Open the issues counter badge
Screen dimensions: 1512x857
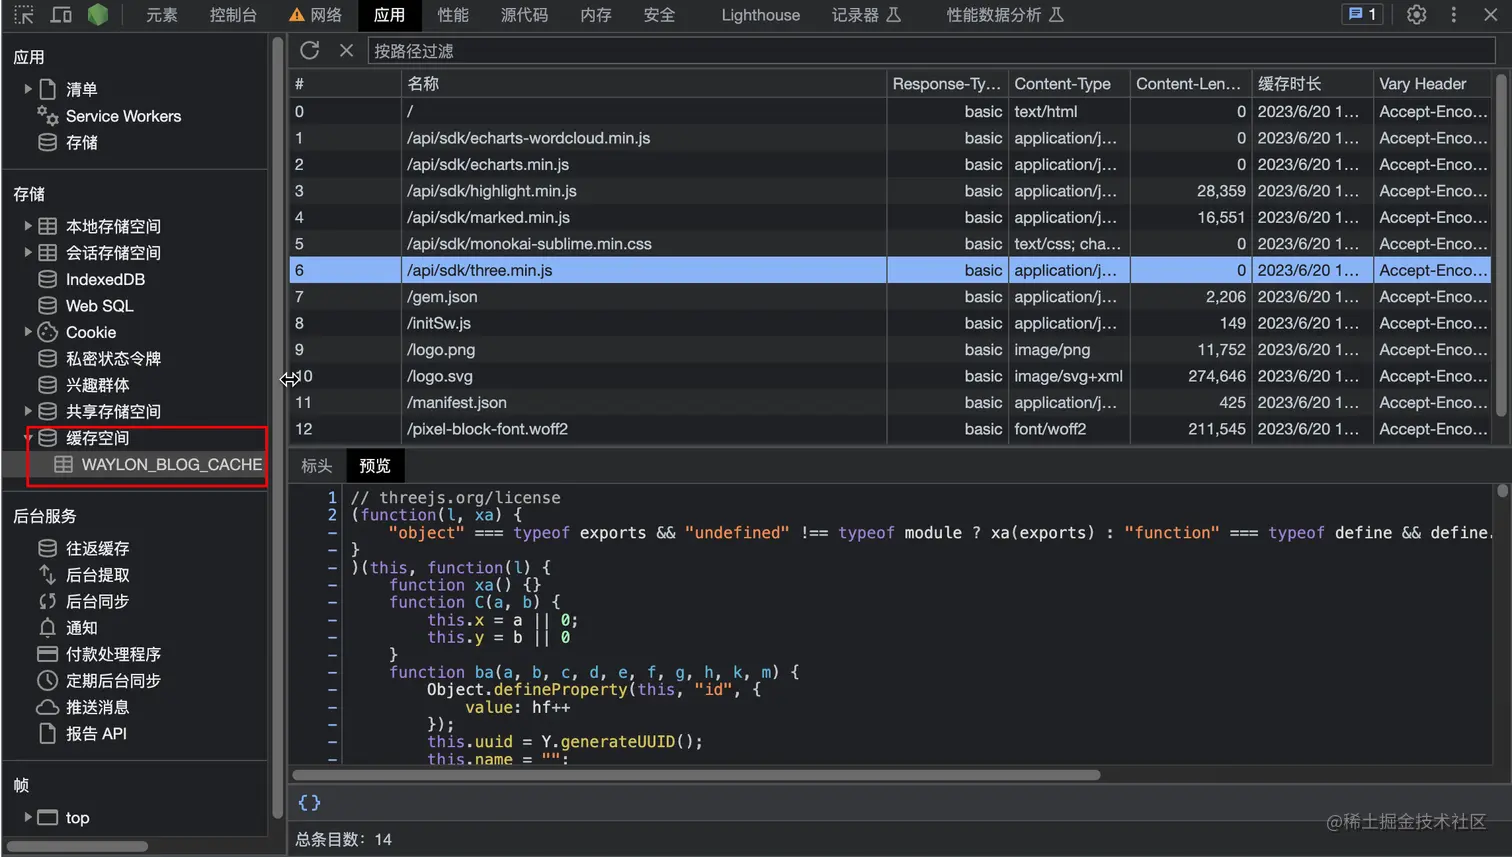pyautogui.click(x=1362, y=15)
